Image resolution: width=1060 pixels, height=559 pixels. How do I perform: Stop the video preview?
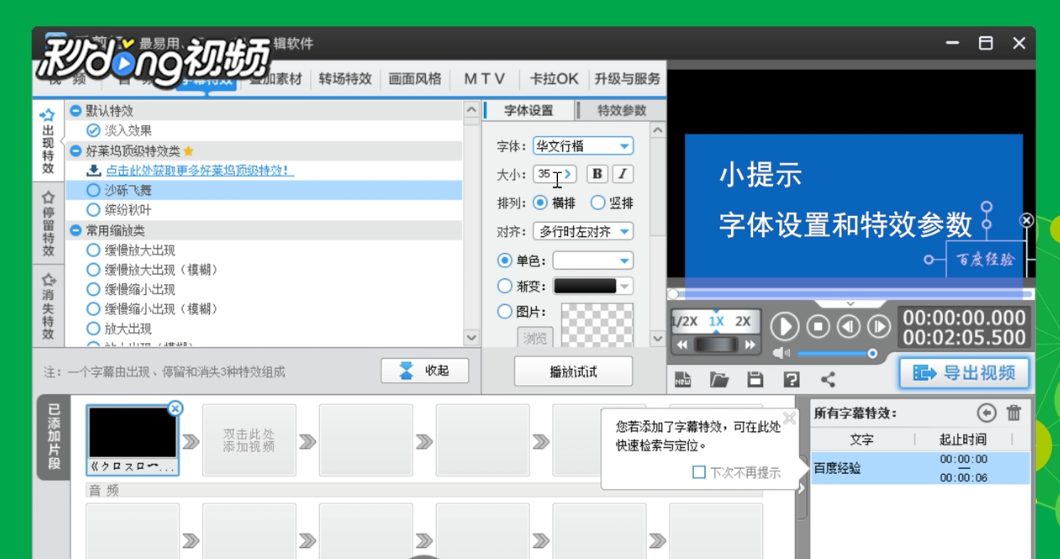tap(818, 327)
